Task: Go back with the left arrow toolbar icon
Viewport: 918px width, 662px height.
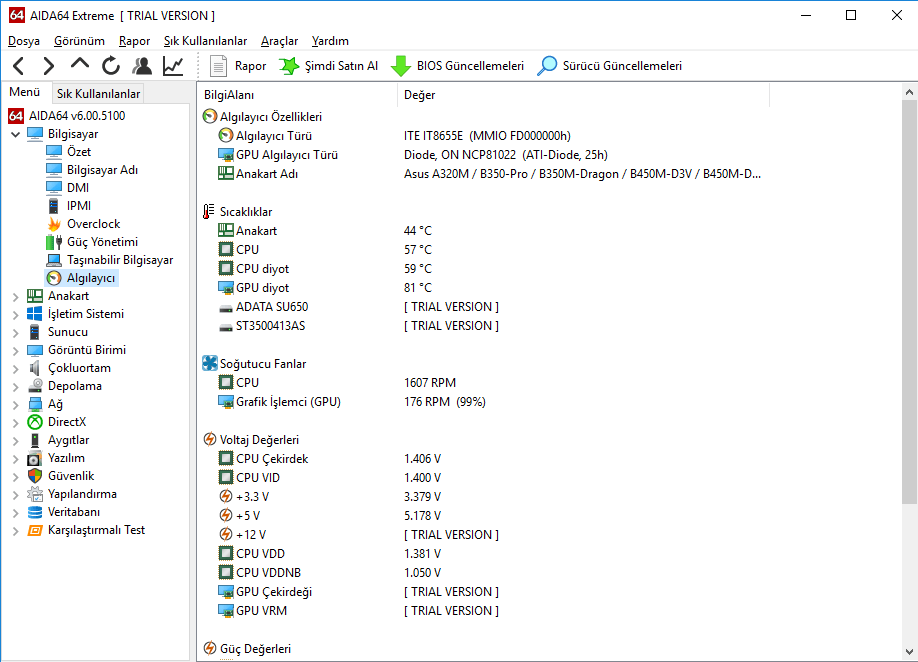Action: (19, 66)
